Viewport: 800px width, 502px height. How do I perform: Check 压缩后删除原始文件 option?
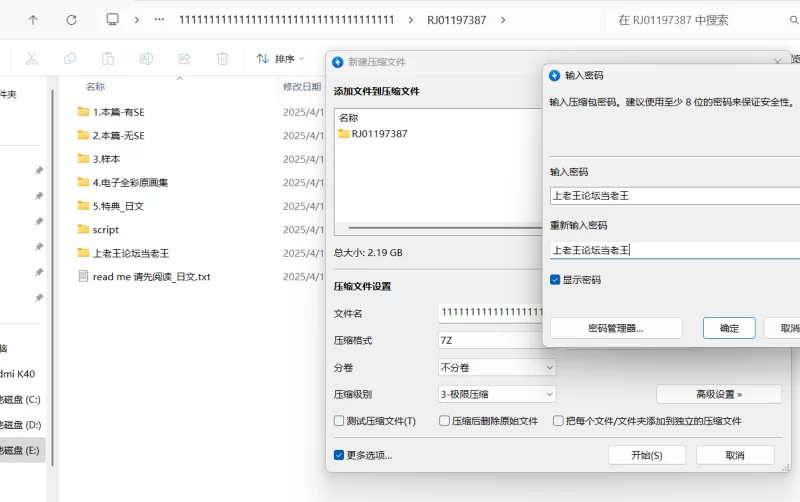(445, 421)
